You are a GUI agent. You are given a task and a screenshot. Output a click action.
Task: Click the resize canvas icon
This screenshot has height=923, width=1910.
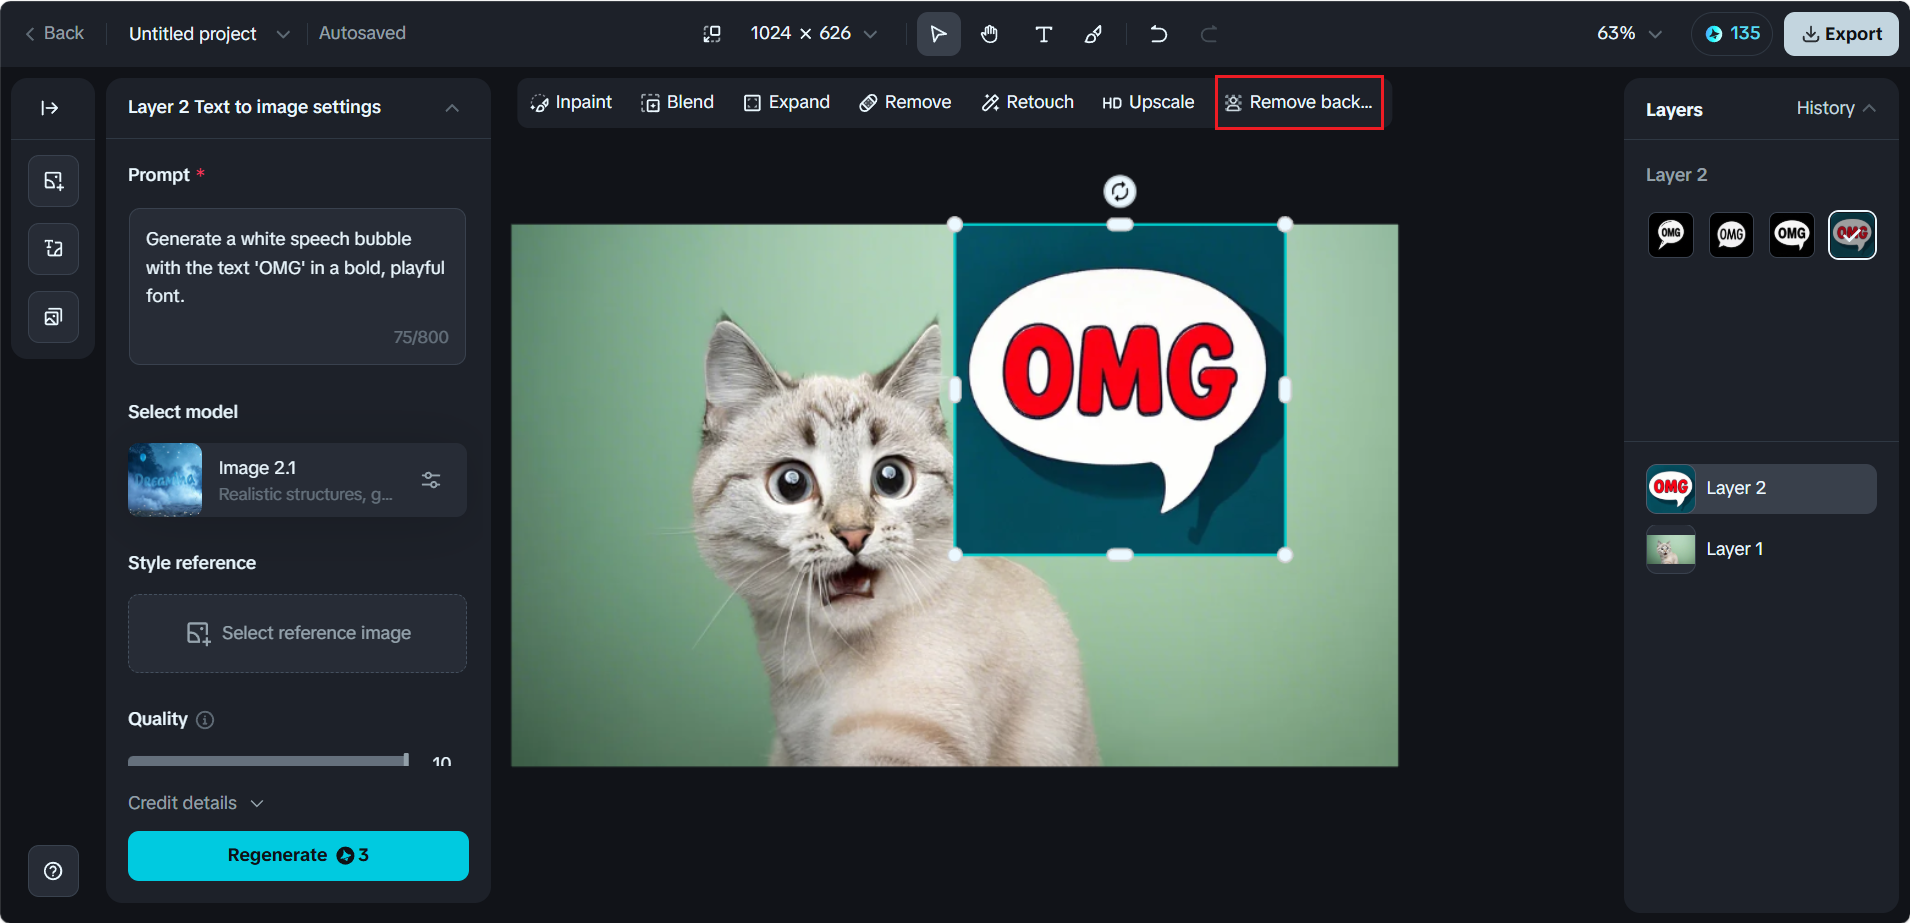tap(712, 34)
